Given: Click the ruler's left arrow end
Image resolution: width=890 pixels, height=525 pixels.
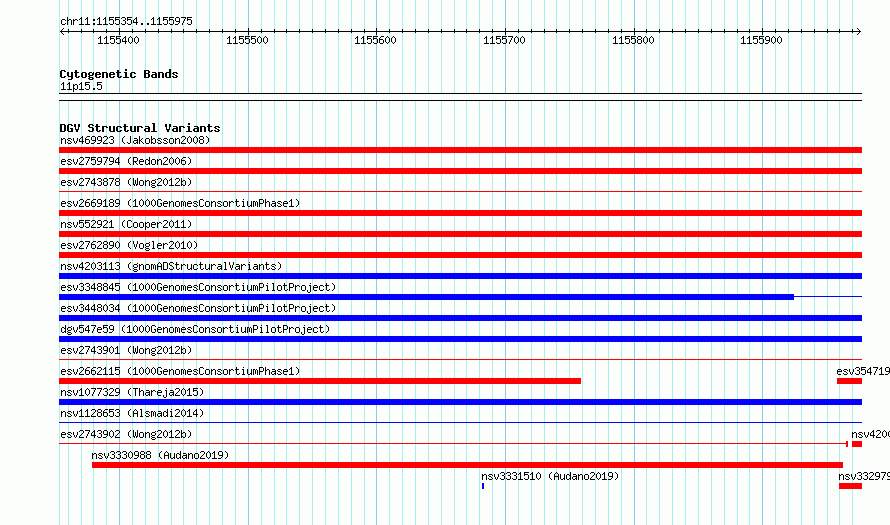Looking at the screenshot, I should 62,31.
